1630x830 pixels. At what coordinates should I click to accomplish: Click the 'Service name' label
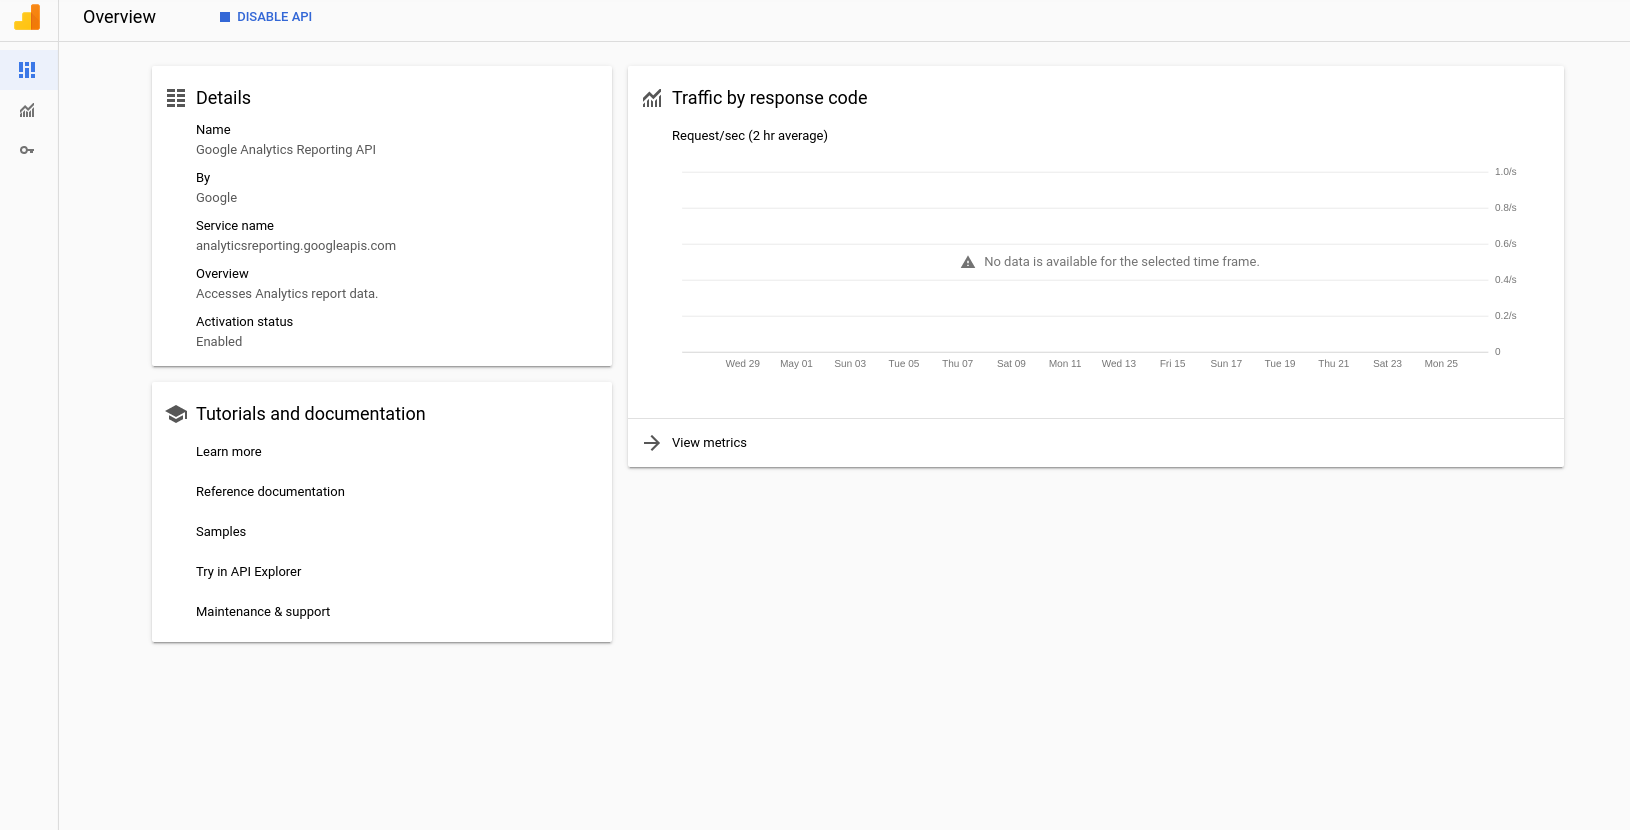click(x=234, y=226)
